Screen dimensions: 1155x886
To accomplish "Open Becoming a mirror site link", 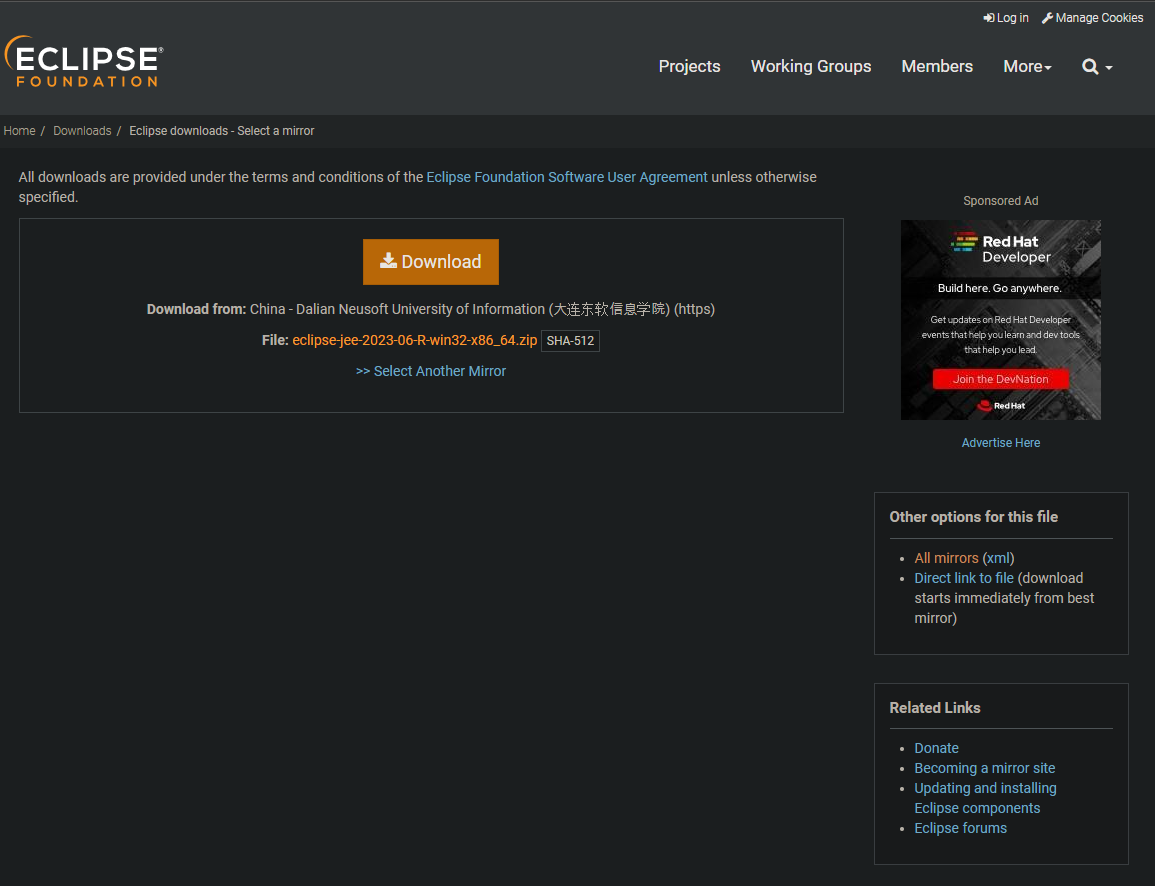I will (984, 768).
